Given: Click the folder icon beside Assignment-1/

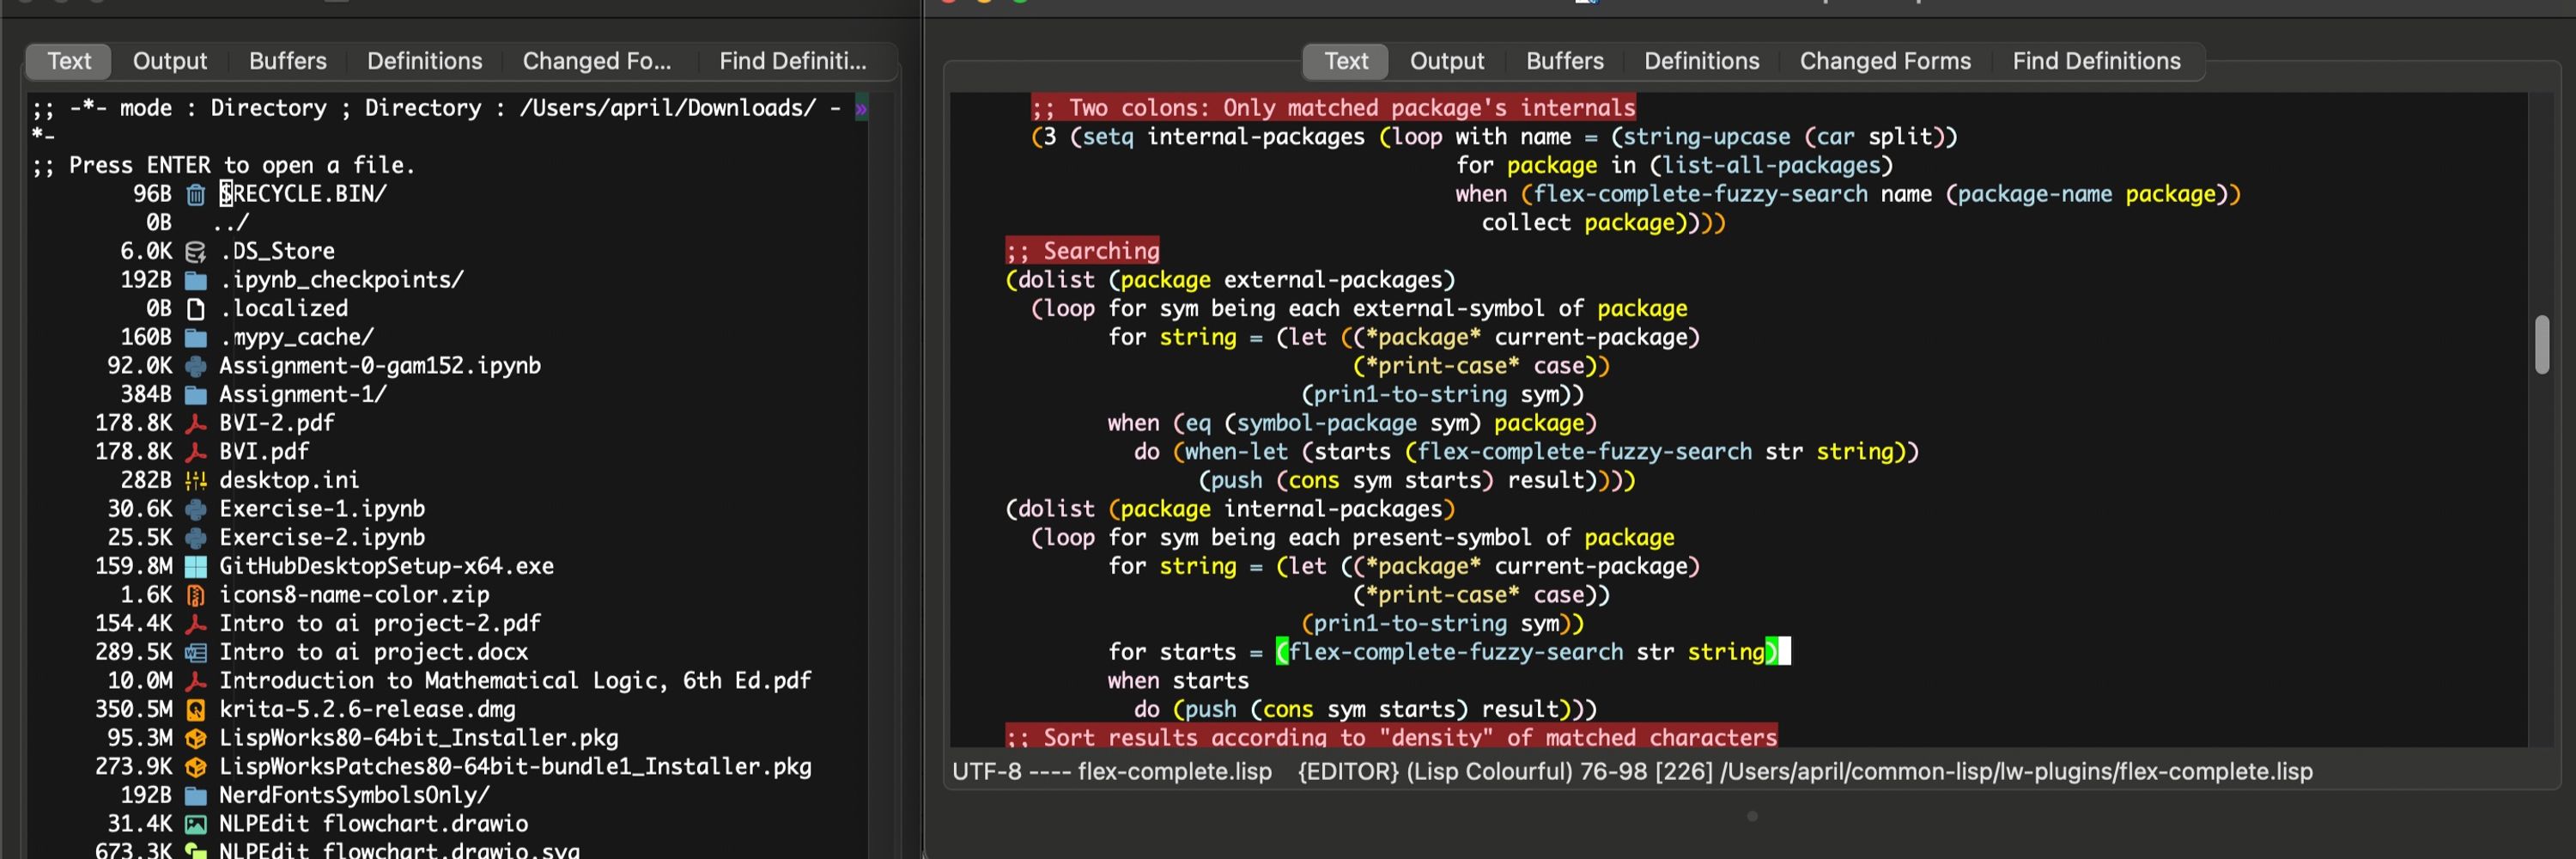Looking at the screenshot, I should pos(196,395).
